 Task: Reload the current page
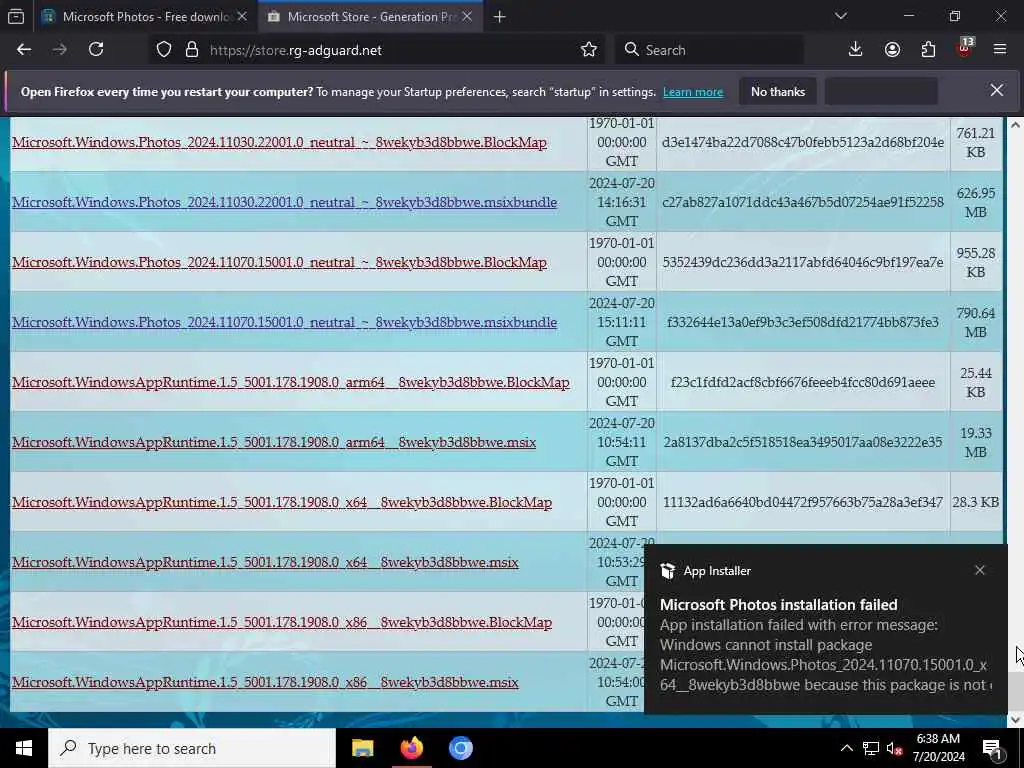tap(96, 50)
